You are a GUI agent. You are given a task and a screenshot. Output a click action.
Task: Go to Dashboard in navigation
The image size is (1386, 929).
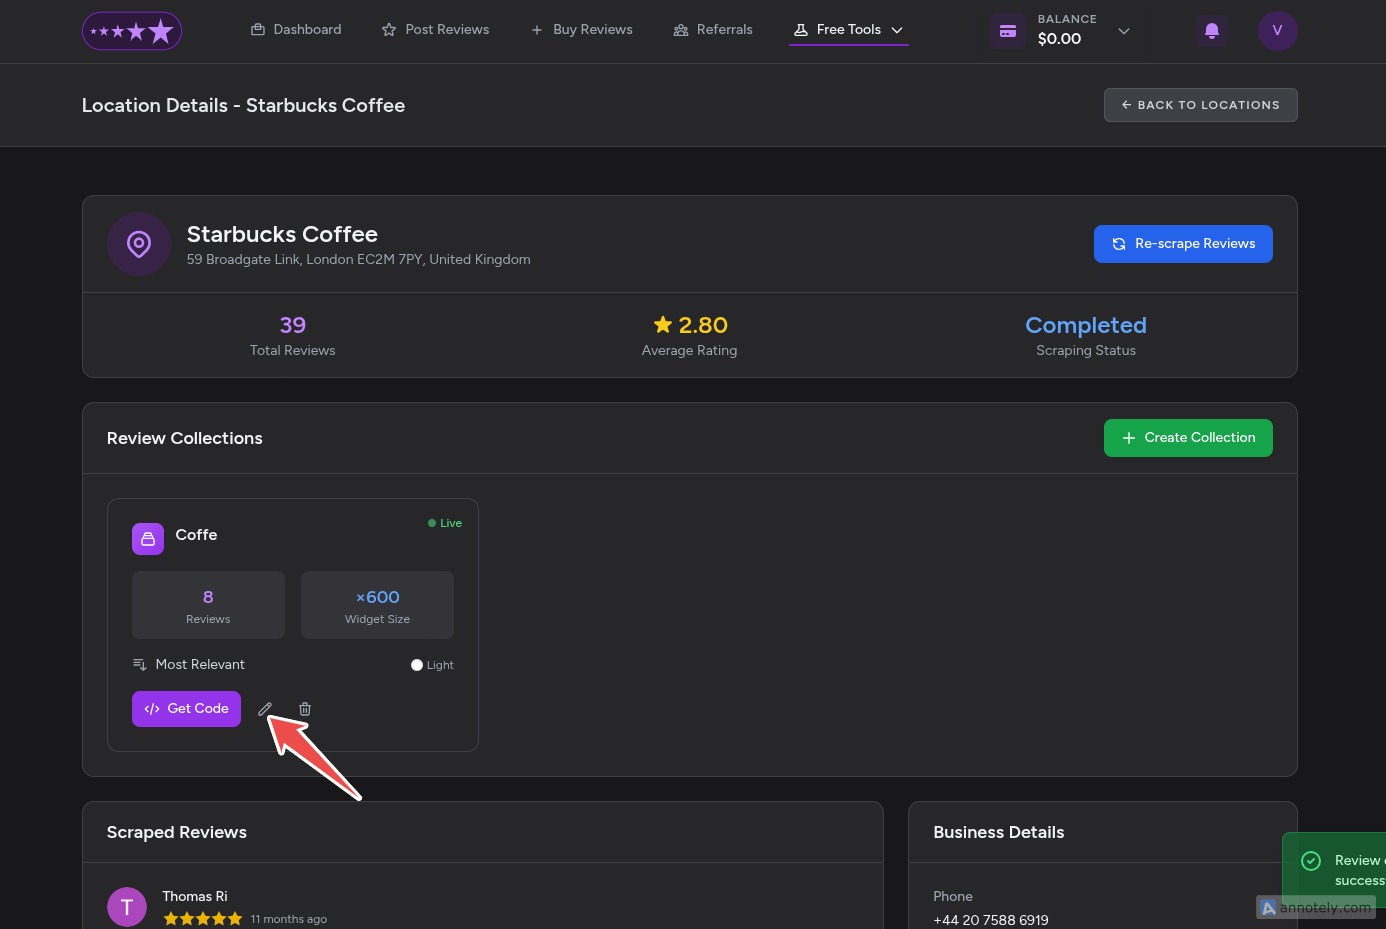(296, 30)
